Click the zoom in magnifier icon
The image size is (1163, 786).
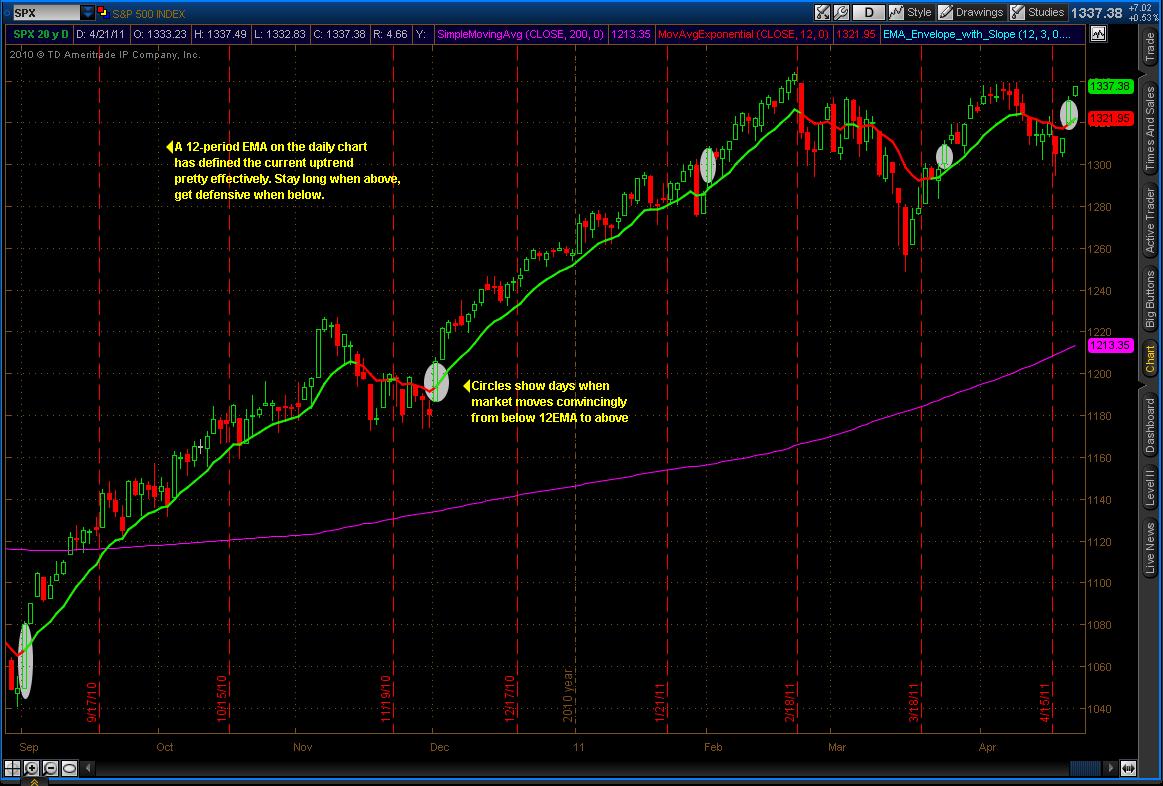click(x=31, y=768)
